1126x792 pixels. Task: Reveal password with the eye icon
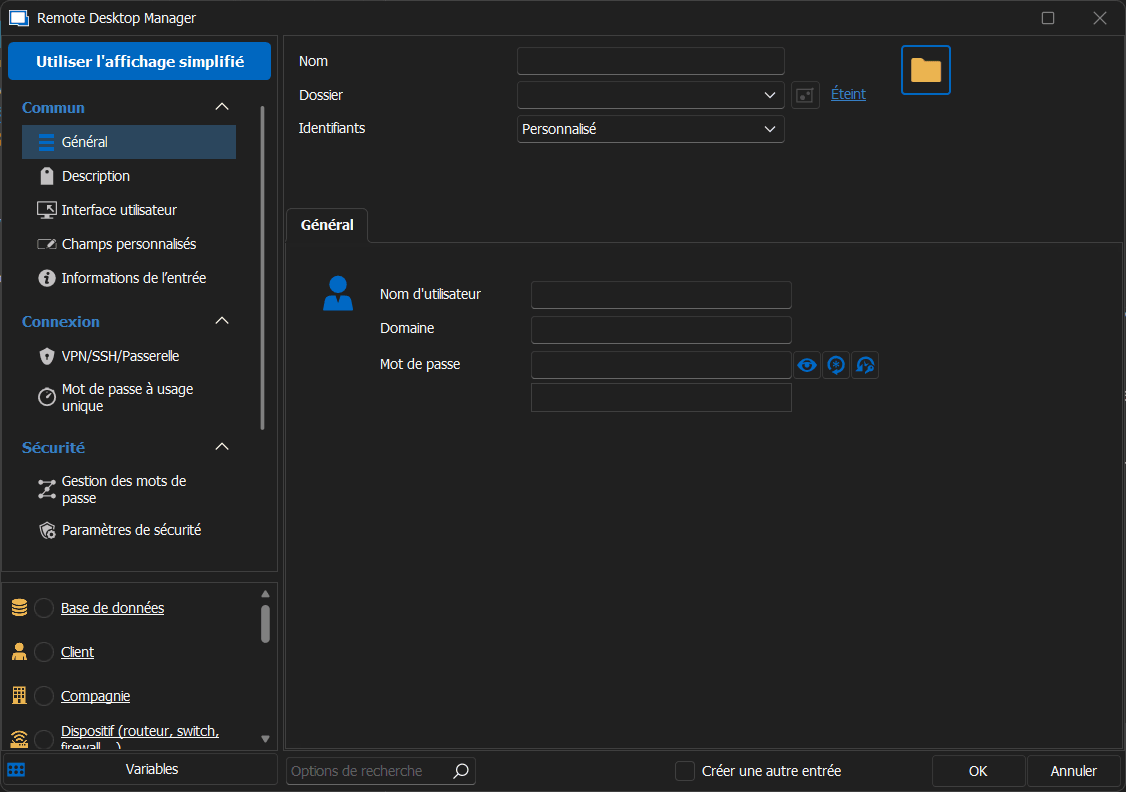(x=807, y=366)
